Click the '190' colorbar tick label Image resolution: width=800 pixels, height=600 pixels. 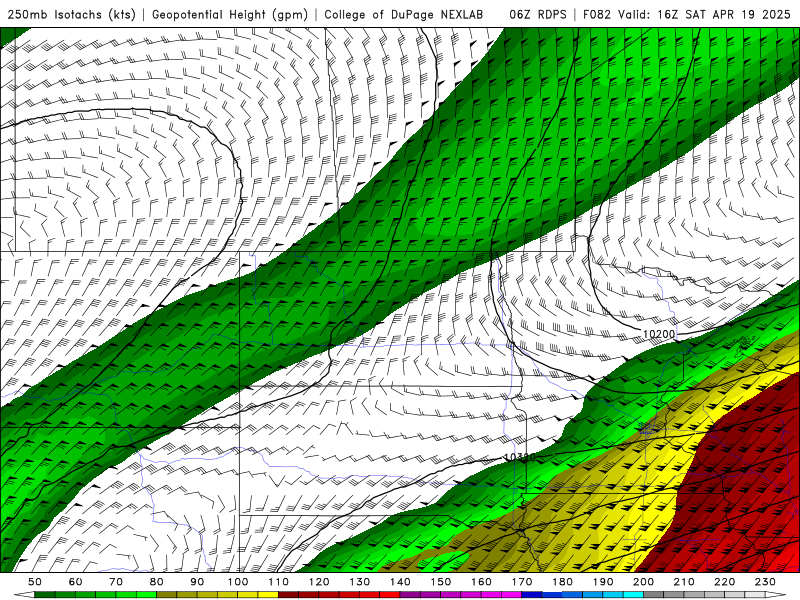(603, 582)
